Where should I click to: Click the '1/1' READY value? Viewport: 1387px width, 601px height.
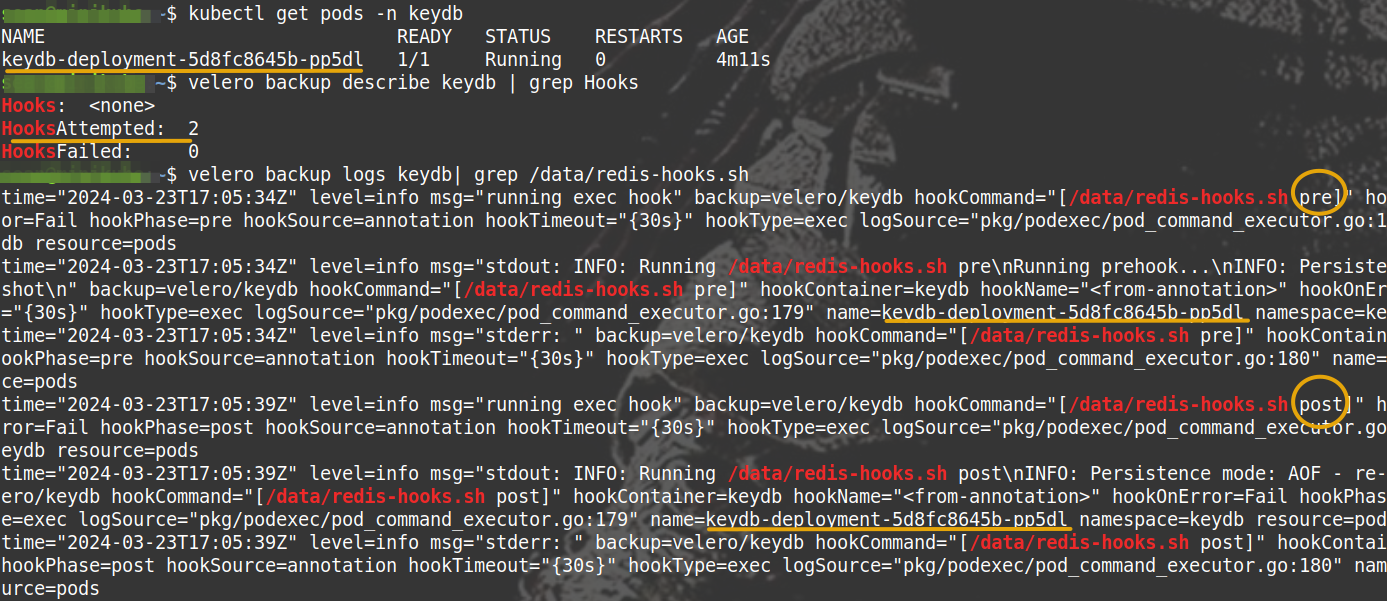point(413,60)
